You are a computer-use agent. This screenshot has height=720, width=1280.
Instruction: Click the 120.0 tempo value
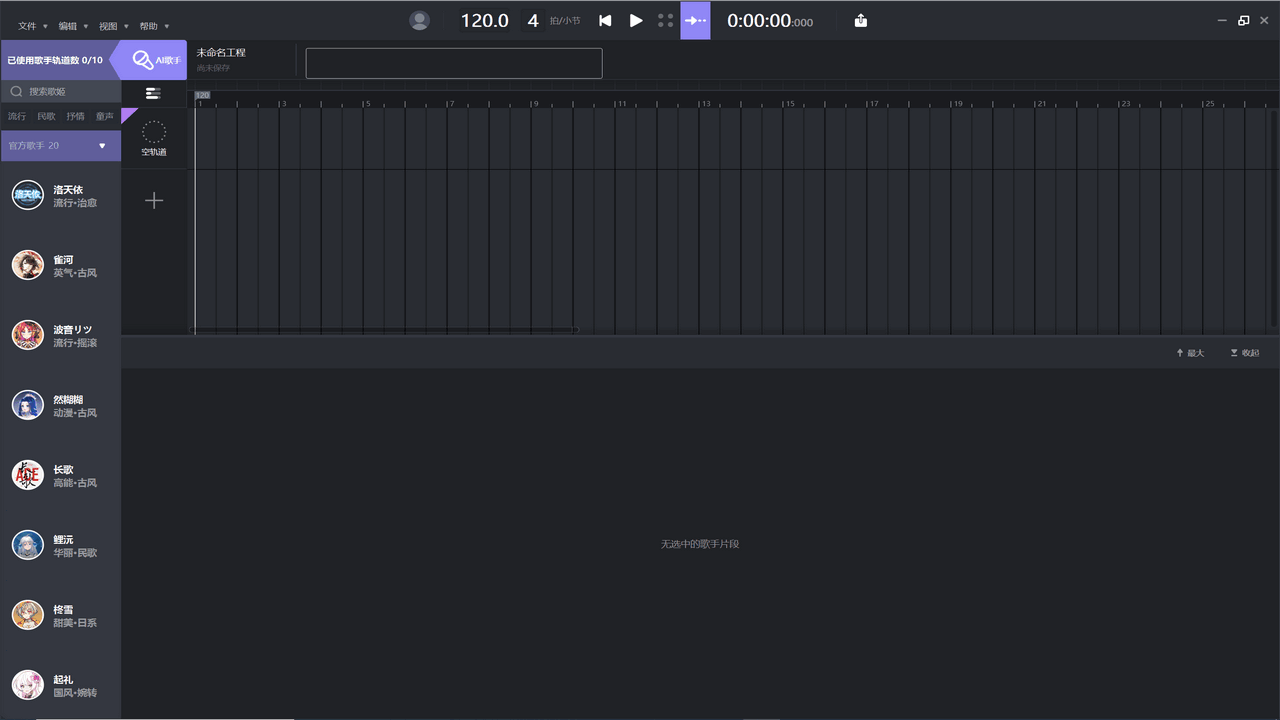click(x=484, y=20)
